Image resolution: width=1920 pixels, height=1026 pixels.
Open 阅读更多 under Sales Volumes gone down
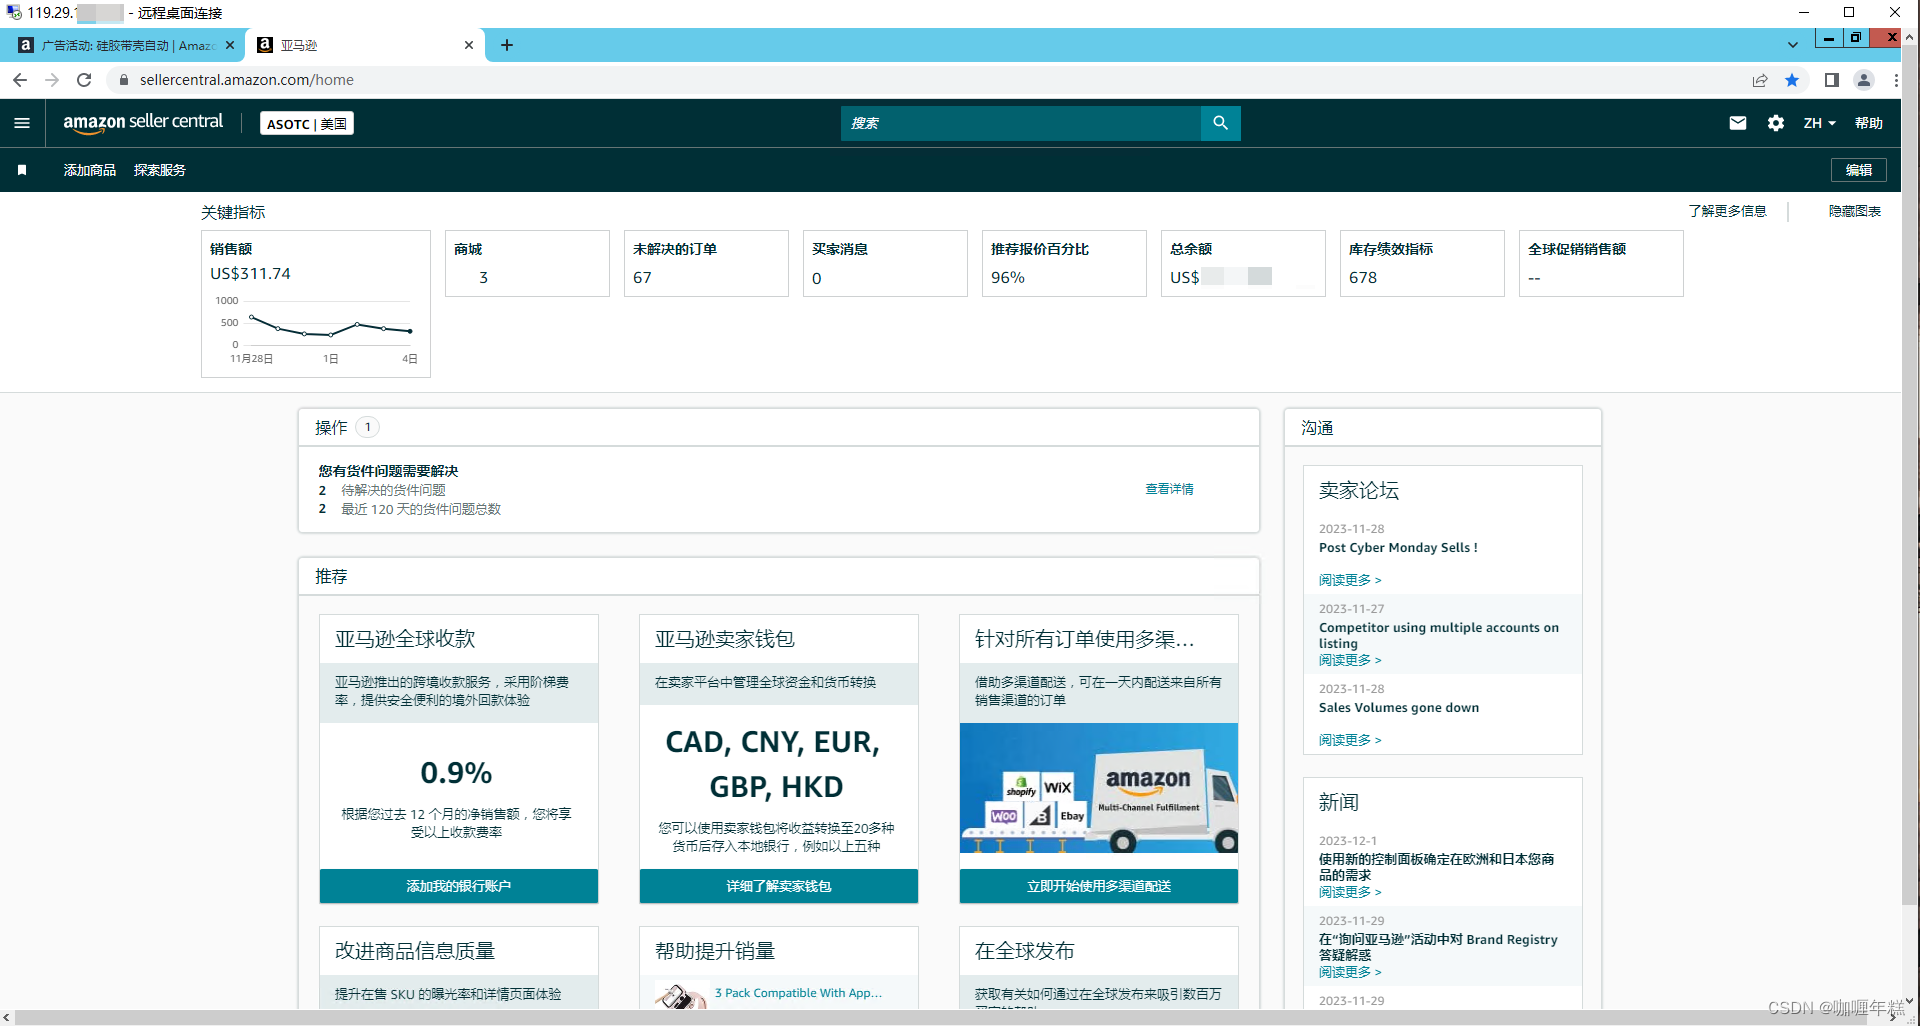click(x=1350, y=740)
